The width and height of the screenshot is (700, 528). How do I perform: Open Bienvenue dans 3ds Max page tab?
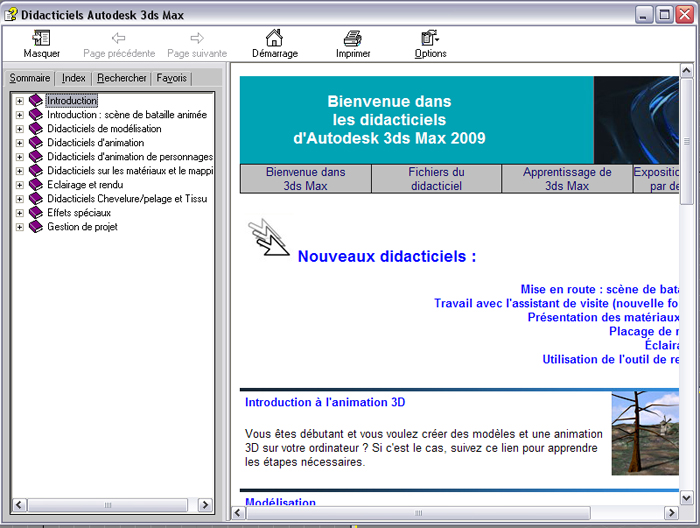[305, 179]
